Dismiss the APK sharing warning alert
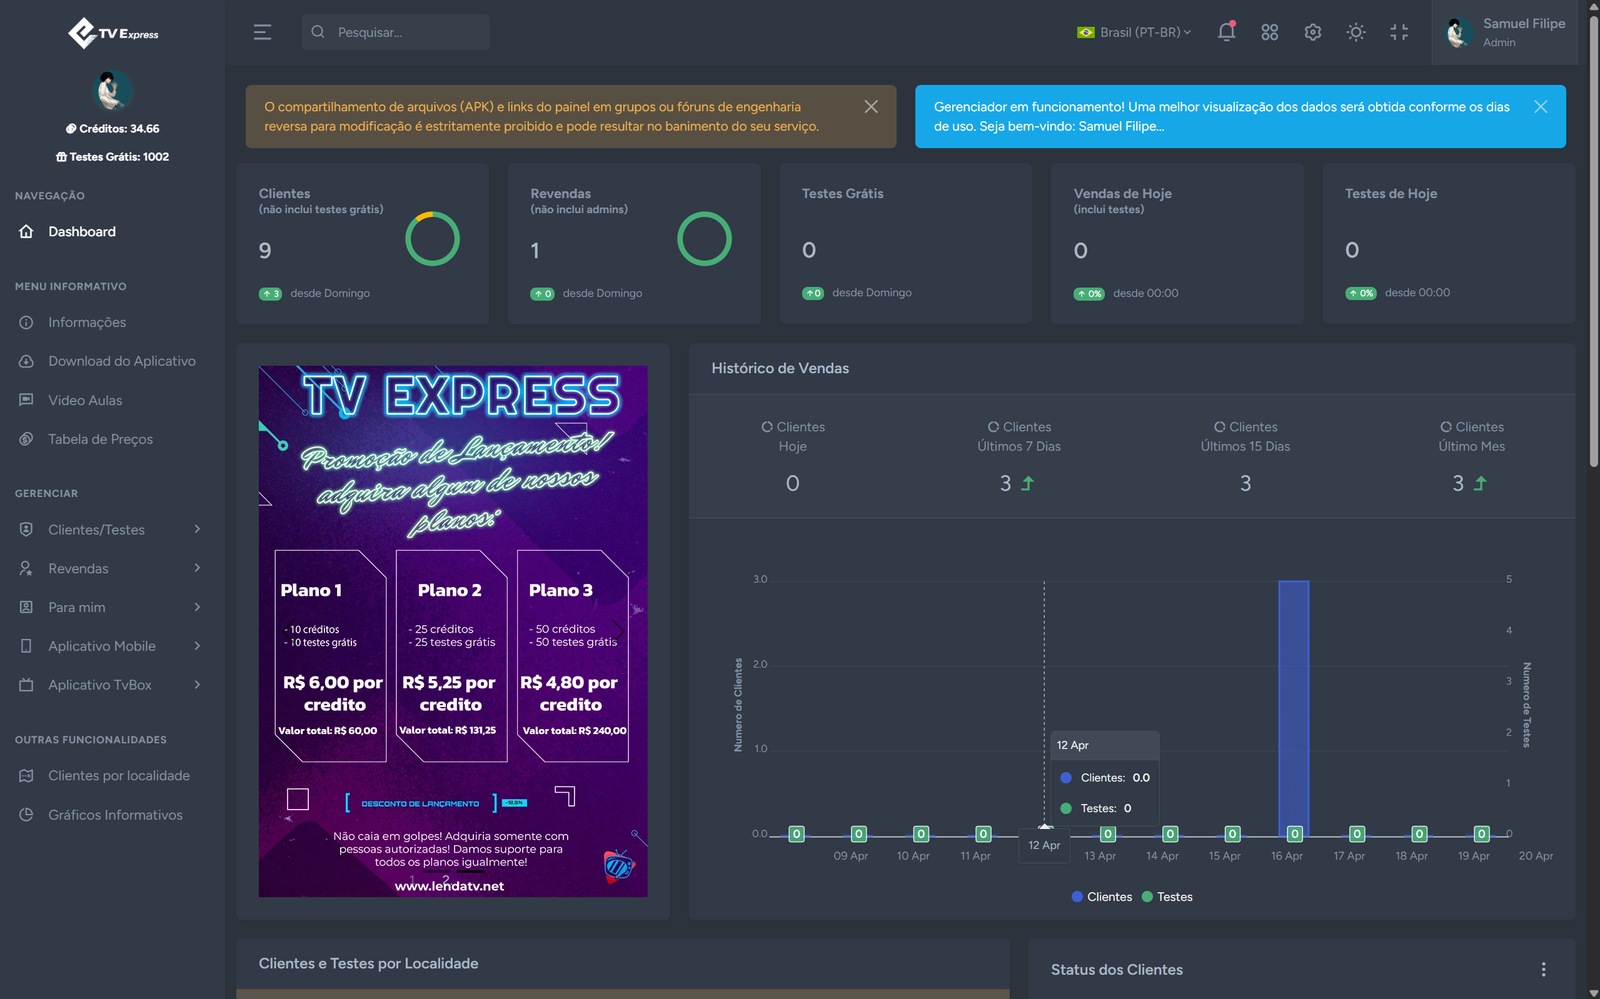This screenshot has width=1600, height=999. (x=871, y=107)
